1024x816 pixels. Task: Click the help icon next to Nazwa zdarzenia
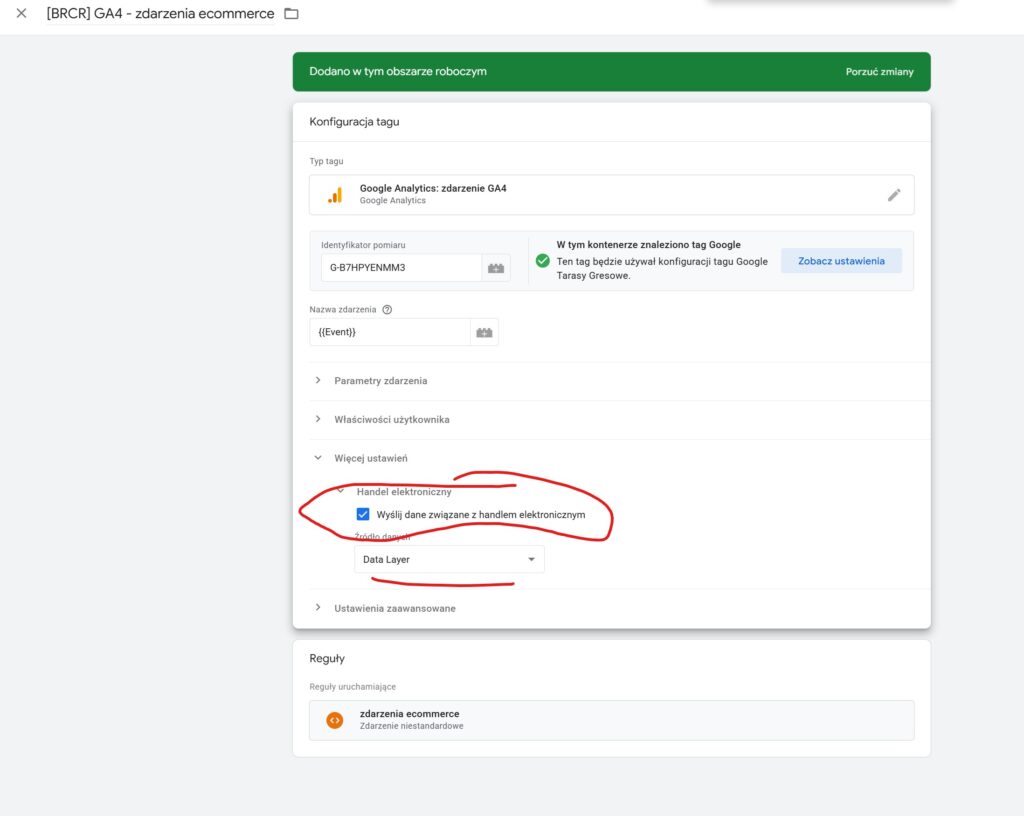pyautogui.click(x=387, y=310)
